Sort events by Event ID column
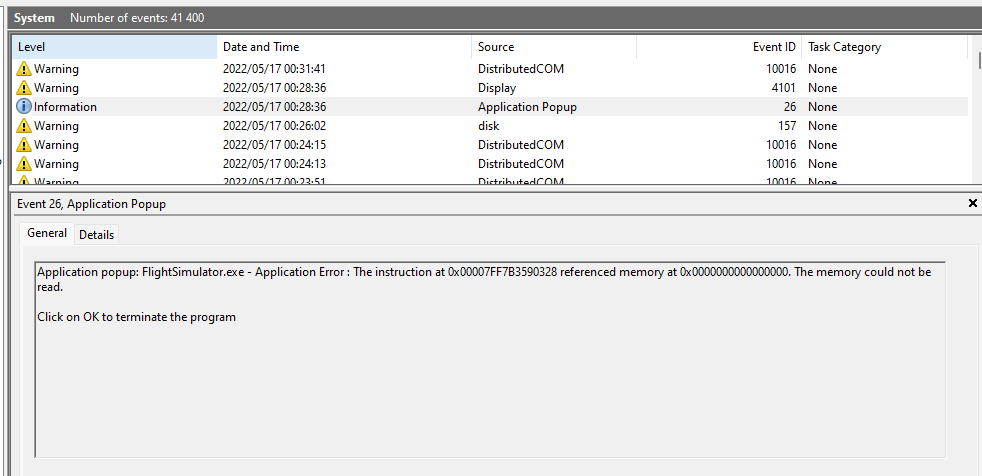982x476 pixels. 718,47
